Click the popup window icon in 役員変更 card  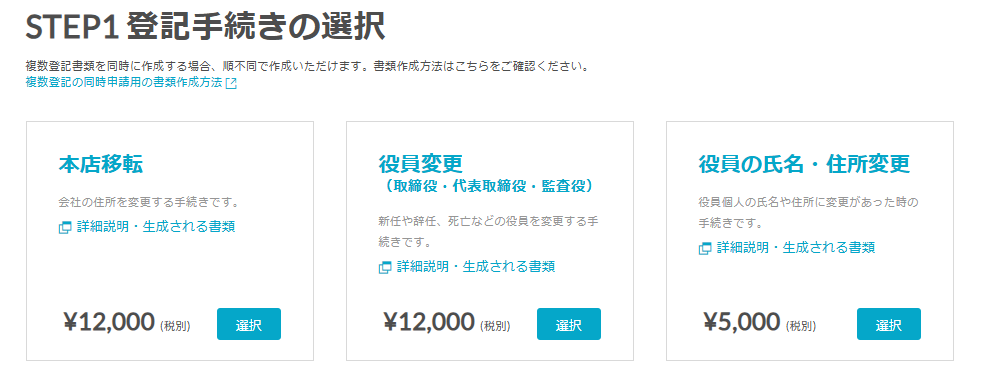pyautogui.click(x=385, y=268)
